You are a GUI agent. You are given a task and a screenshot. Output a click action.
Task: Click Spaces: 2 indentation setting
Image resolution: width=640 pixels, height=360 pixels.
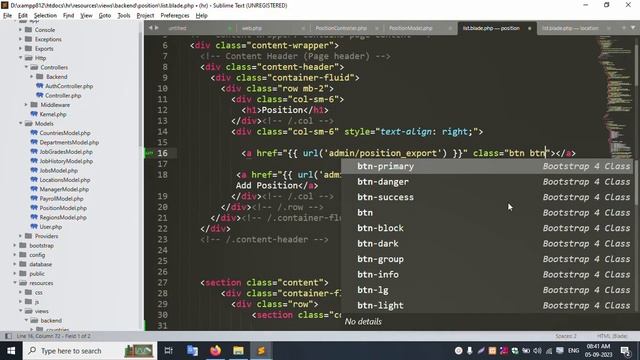(x=566, y=336)
